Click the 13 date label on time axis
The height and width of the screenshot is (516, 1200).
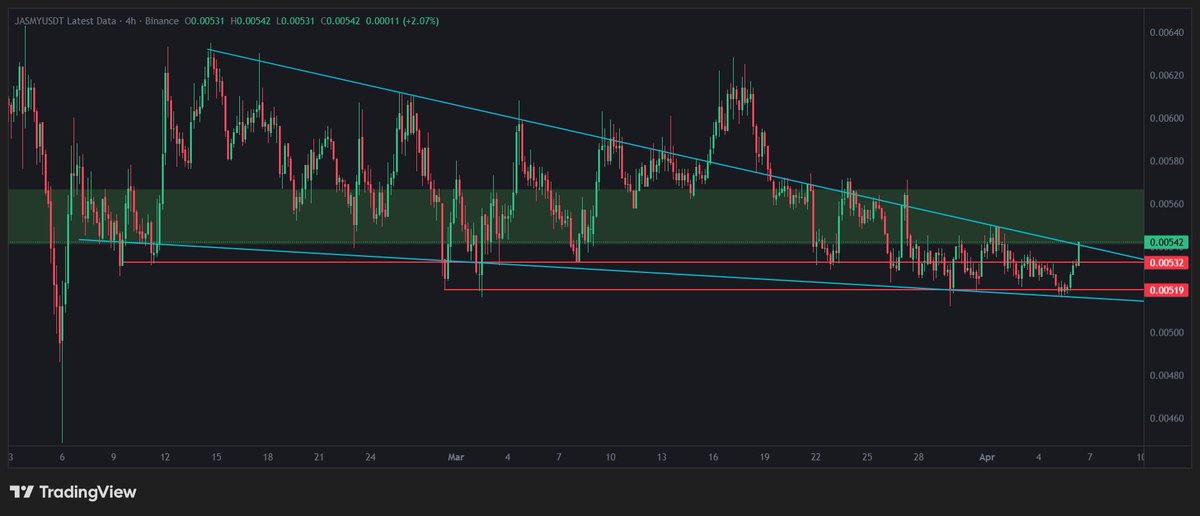point(662,457)
